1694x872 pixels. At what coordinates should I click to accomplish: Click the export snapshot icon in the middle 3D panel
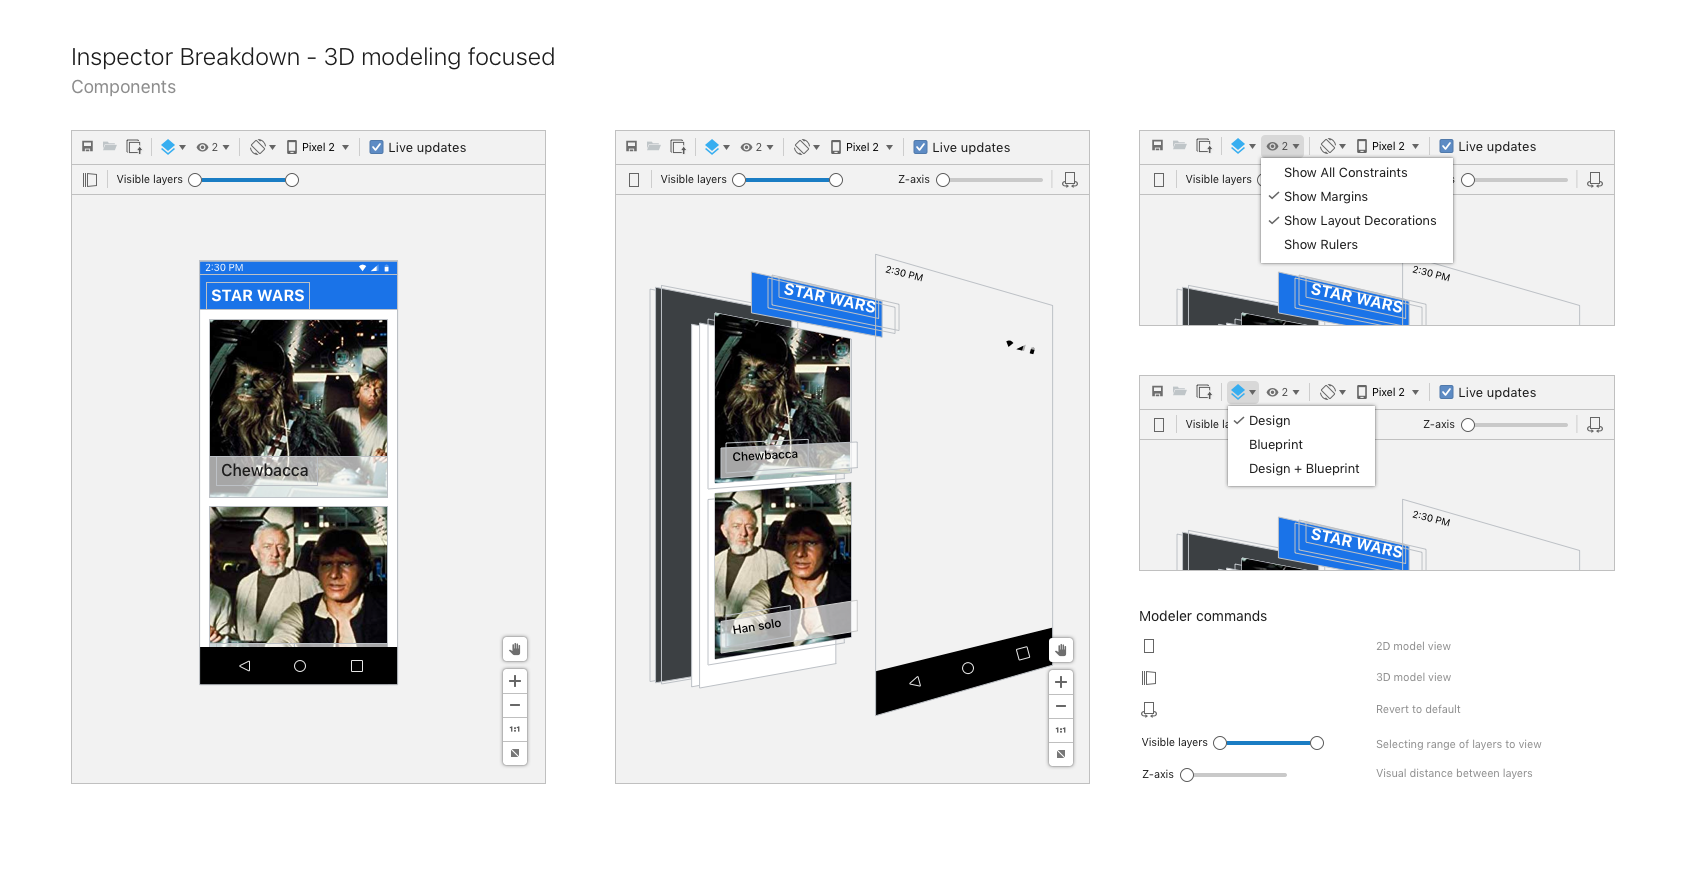(x=678, y=147)
